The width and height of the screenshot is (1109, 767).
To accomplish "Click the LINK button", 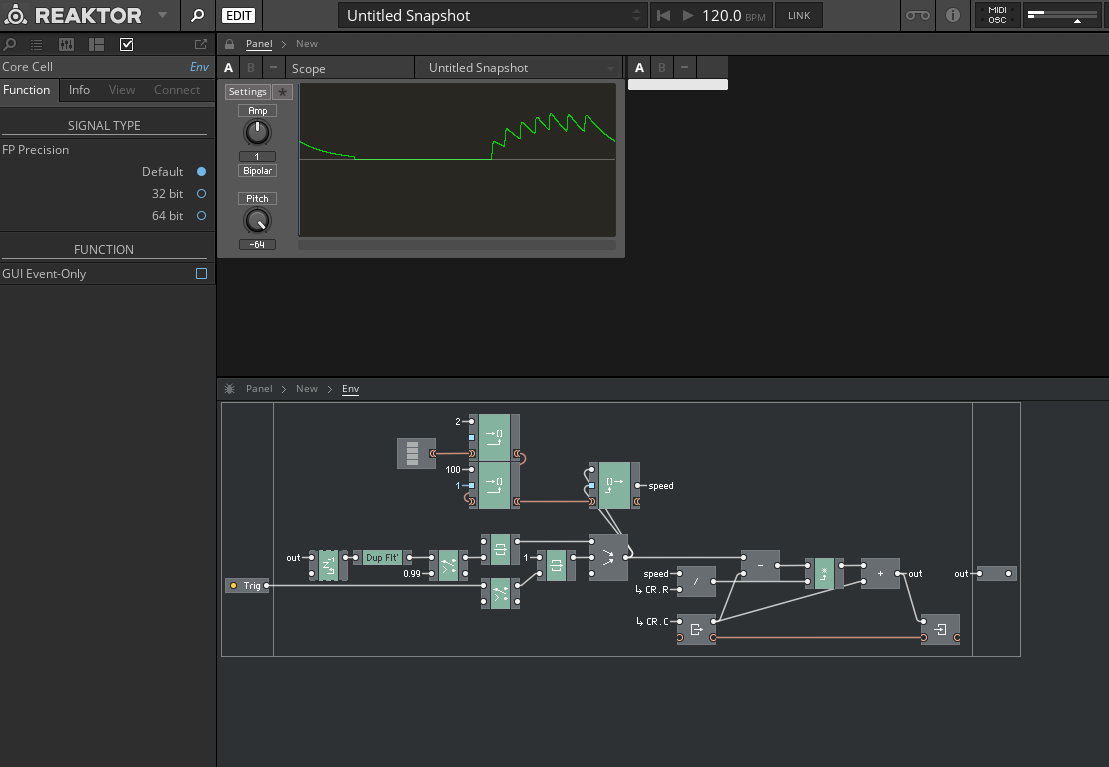I will click(799, 15).
